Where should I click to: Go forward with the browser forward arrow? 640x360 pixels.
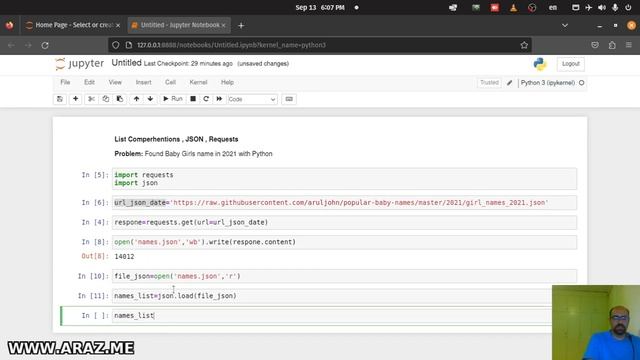(28, 45)
